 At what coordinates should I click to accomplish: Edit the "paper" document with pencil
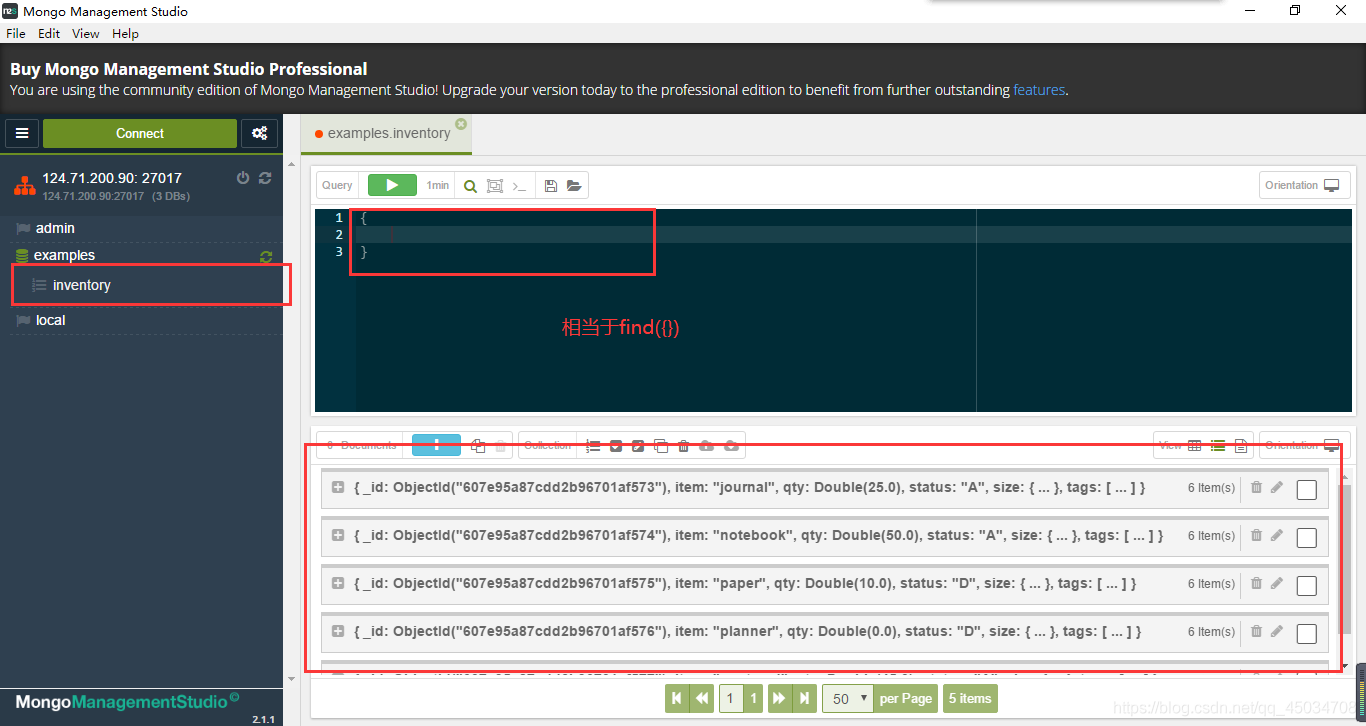[1276, 583]
